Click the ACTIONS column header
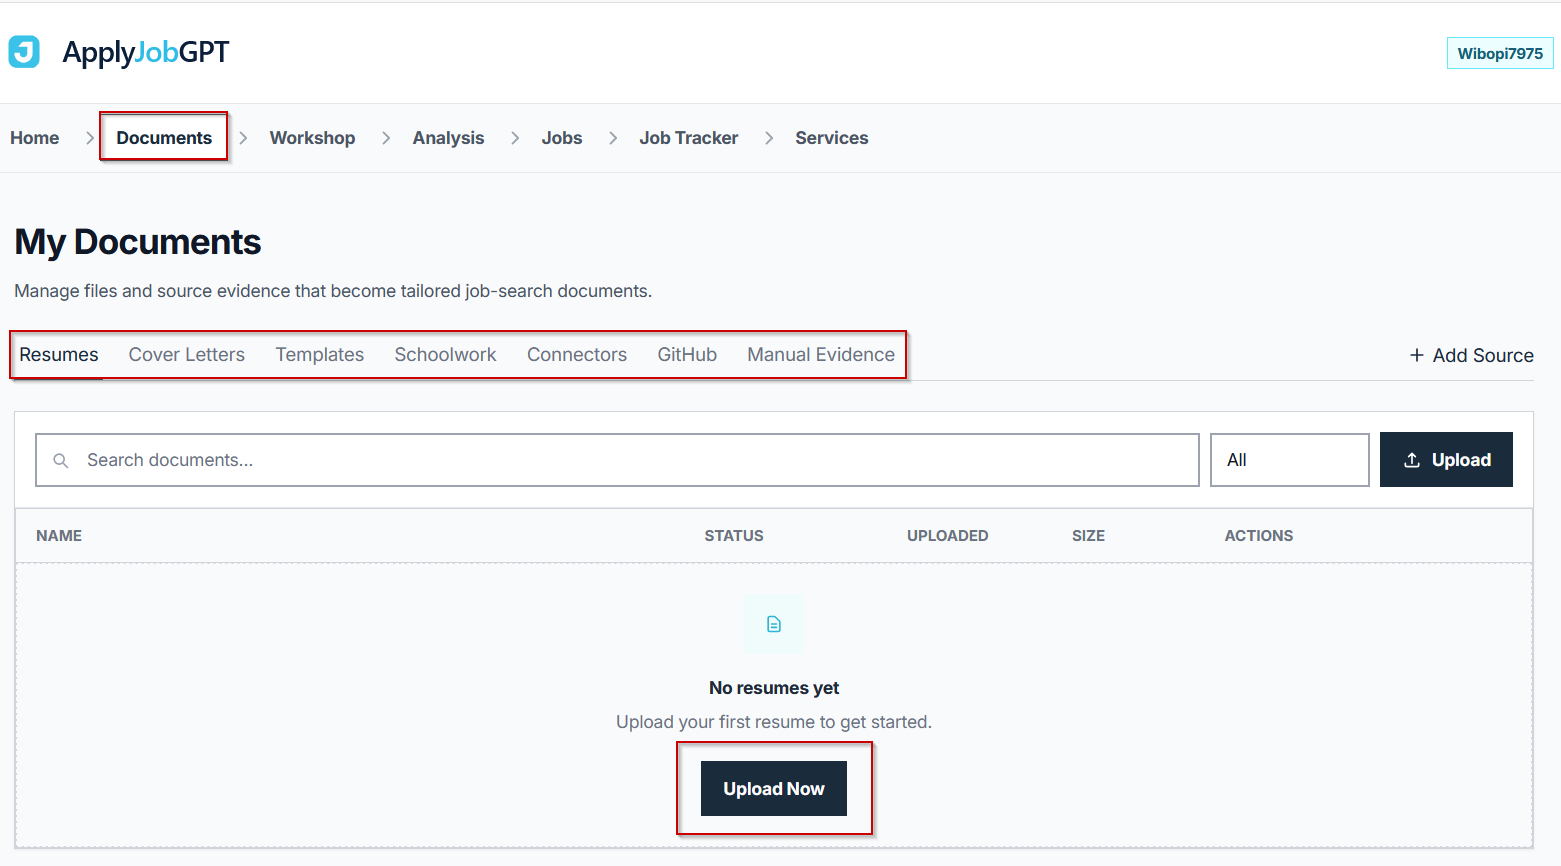The image size is (1561, 866). [x=1259, y=536]
